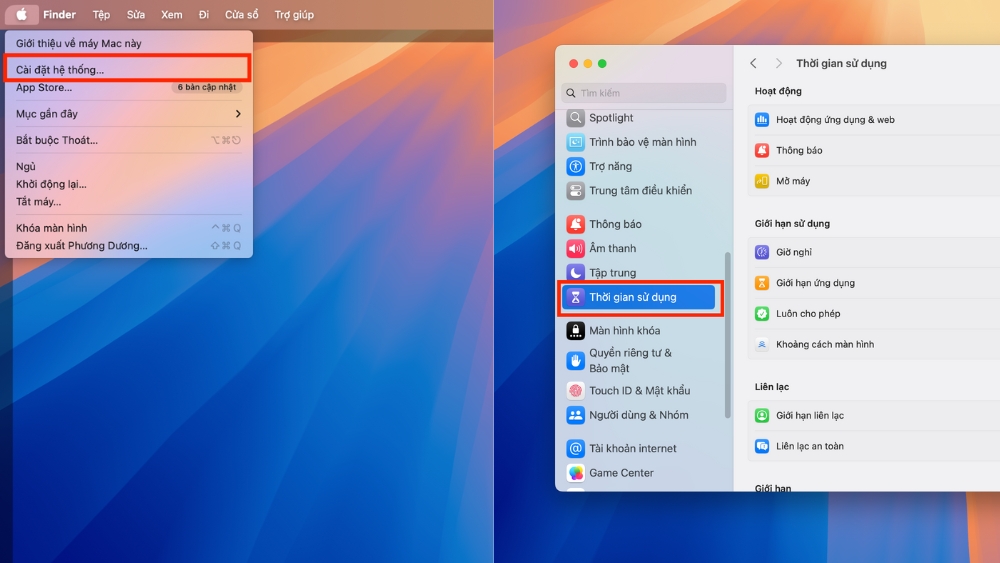Expand the Mục gần đây submenu arrow

coord(238,113)
